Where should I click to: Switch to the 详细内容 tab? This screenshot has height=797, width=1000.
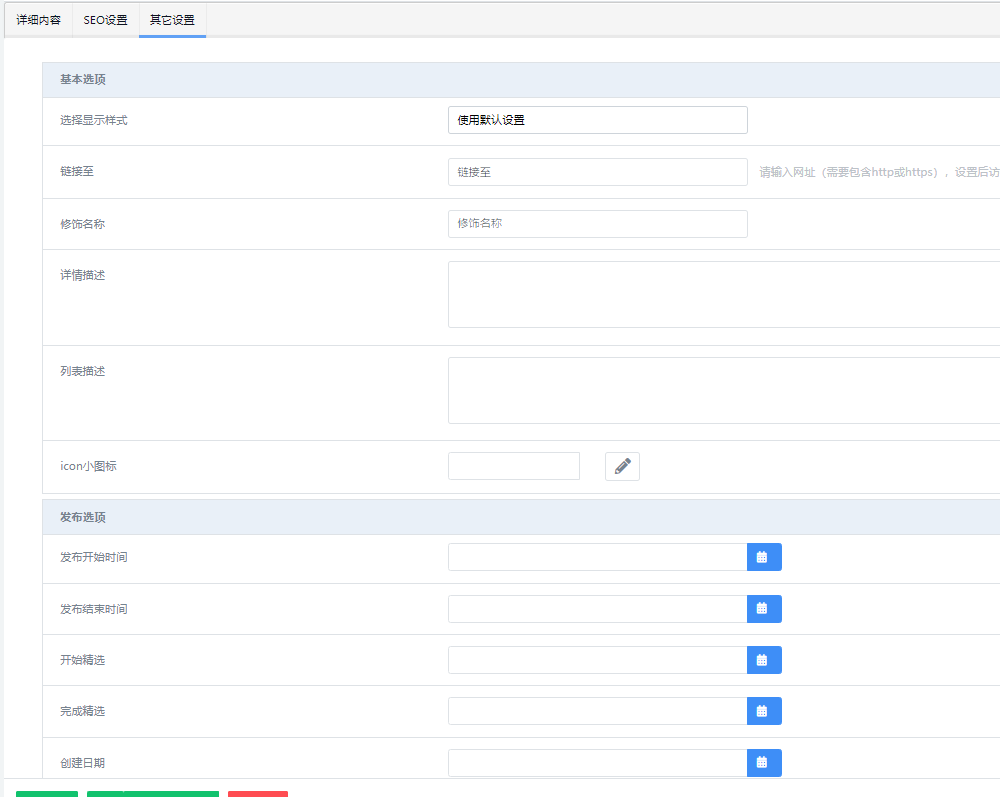point(38,20)
